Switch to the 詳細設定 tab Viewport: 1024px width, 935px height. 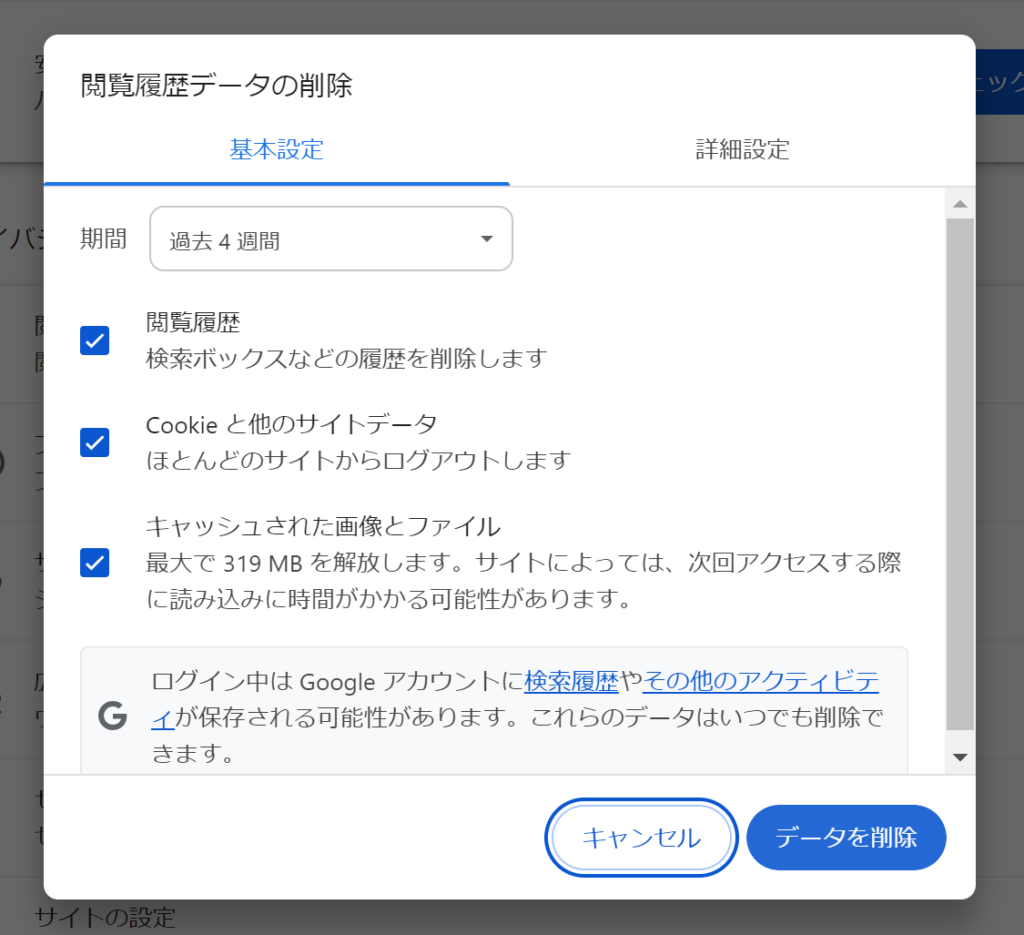coord(743,150)
